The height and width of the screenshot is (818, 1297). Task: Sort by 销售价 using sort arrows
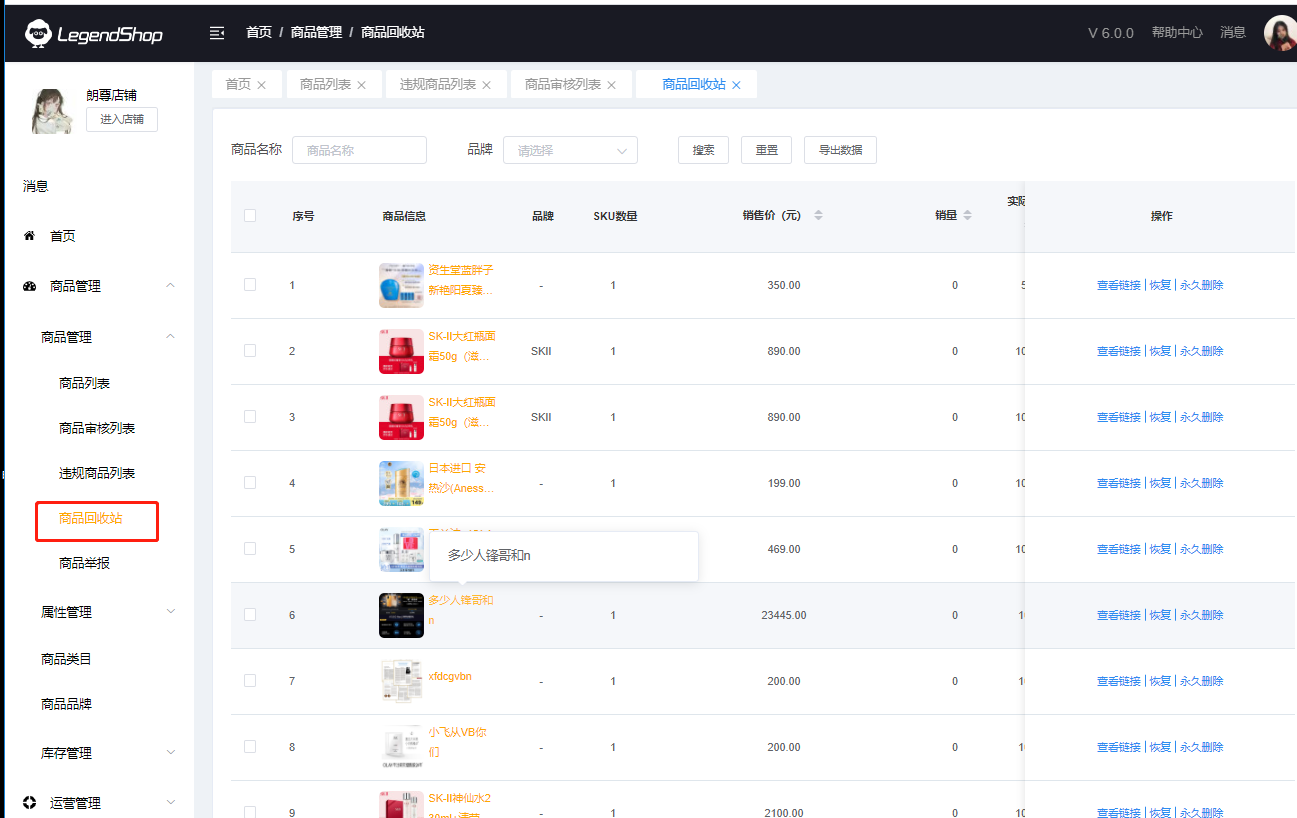coord(818,216)
